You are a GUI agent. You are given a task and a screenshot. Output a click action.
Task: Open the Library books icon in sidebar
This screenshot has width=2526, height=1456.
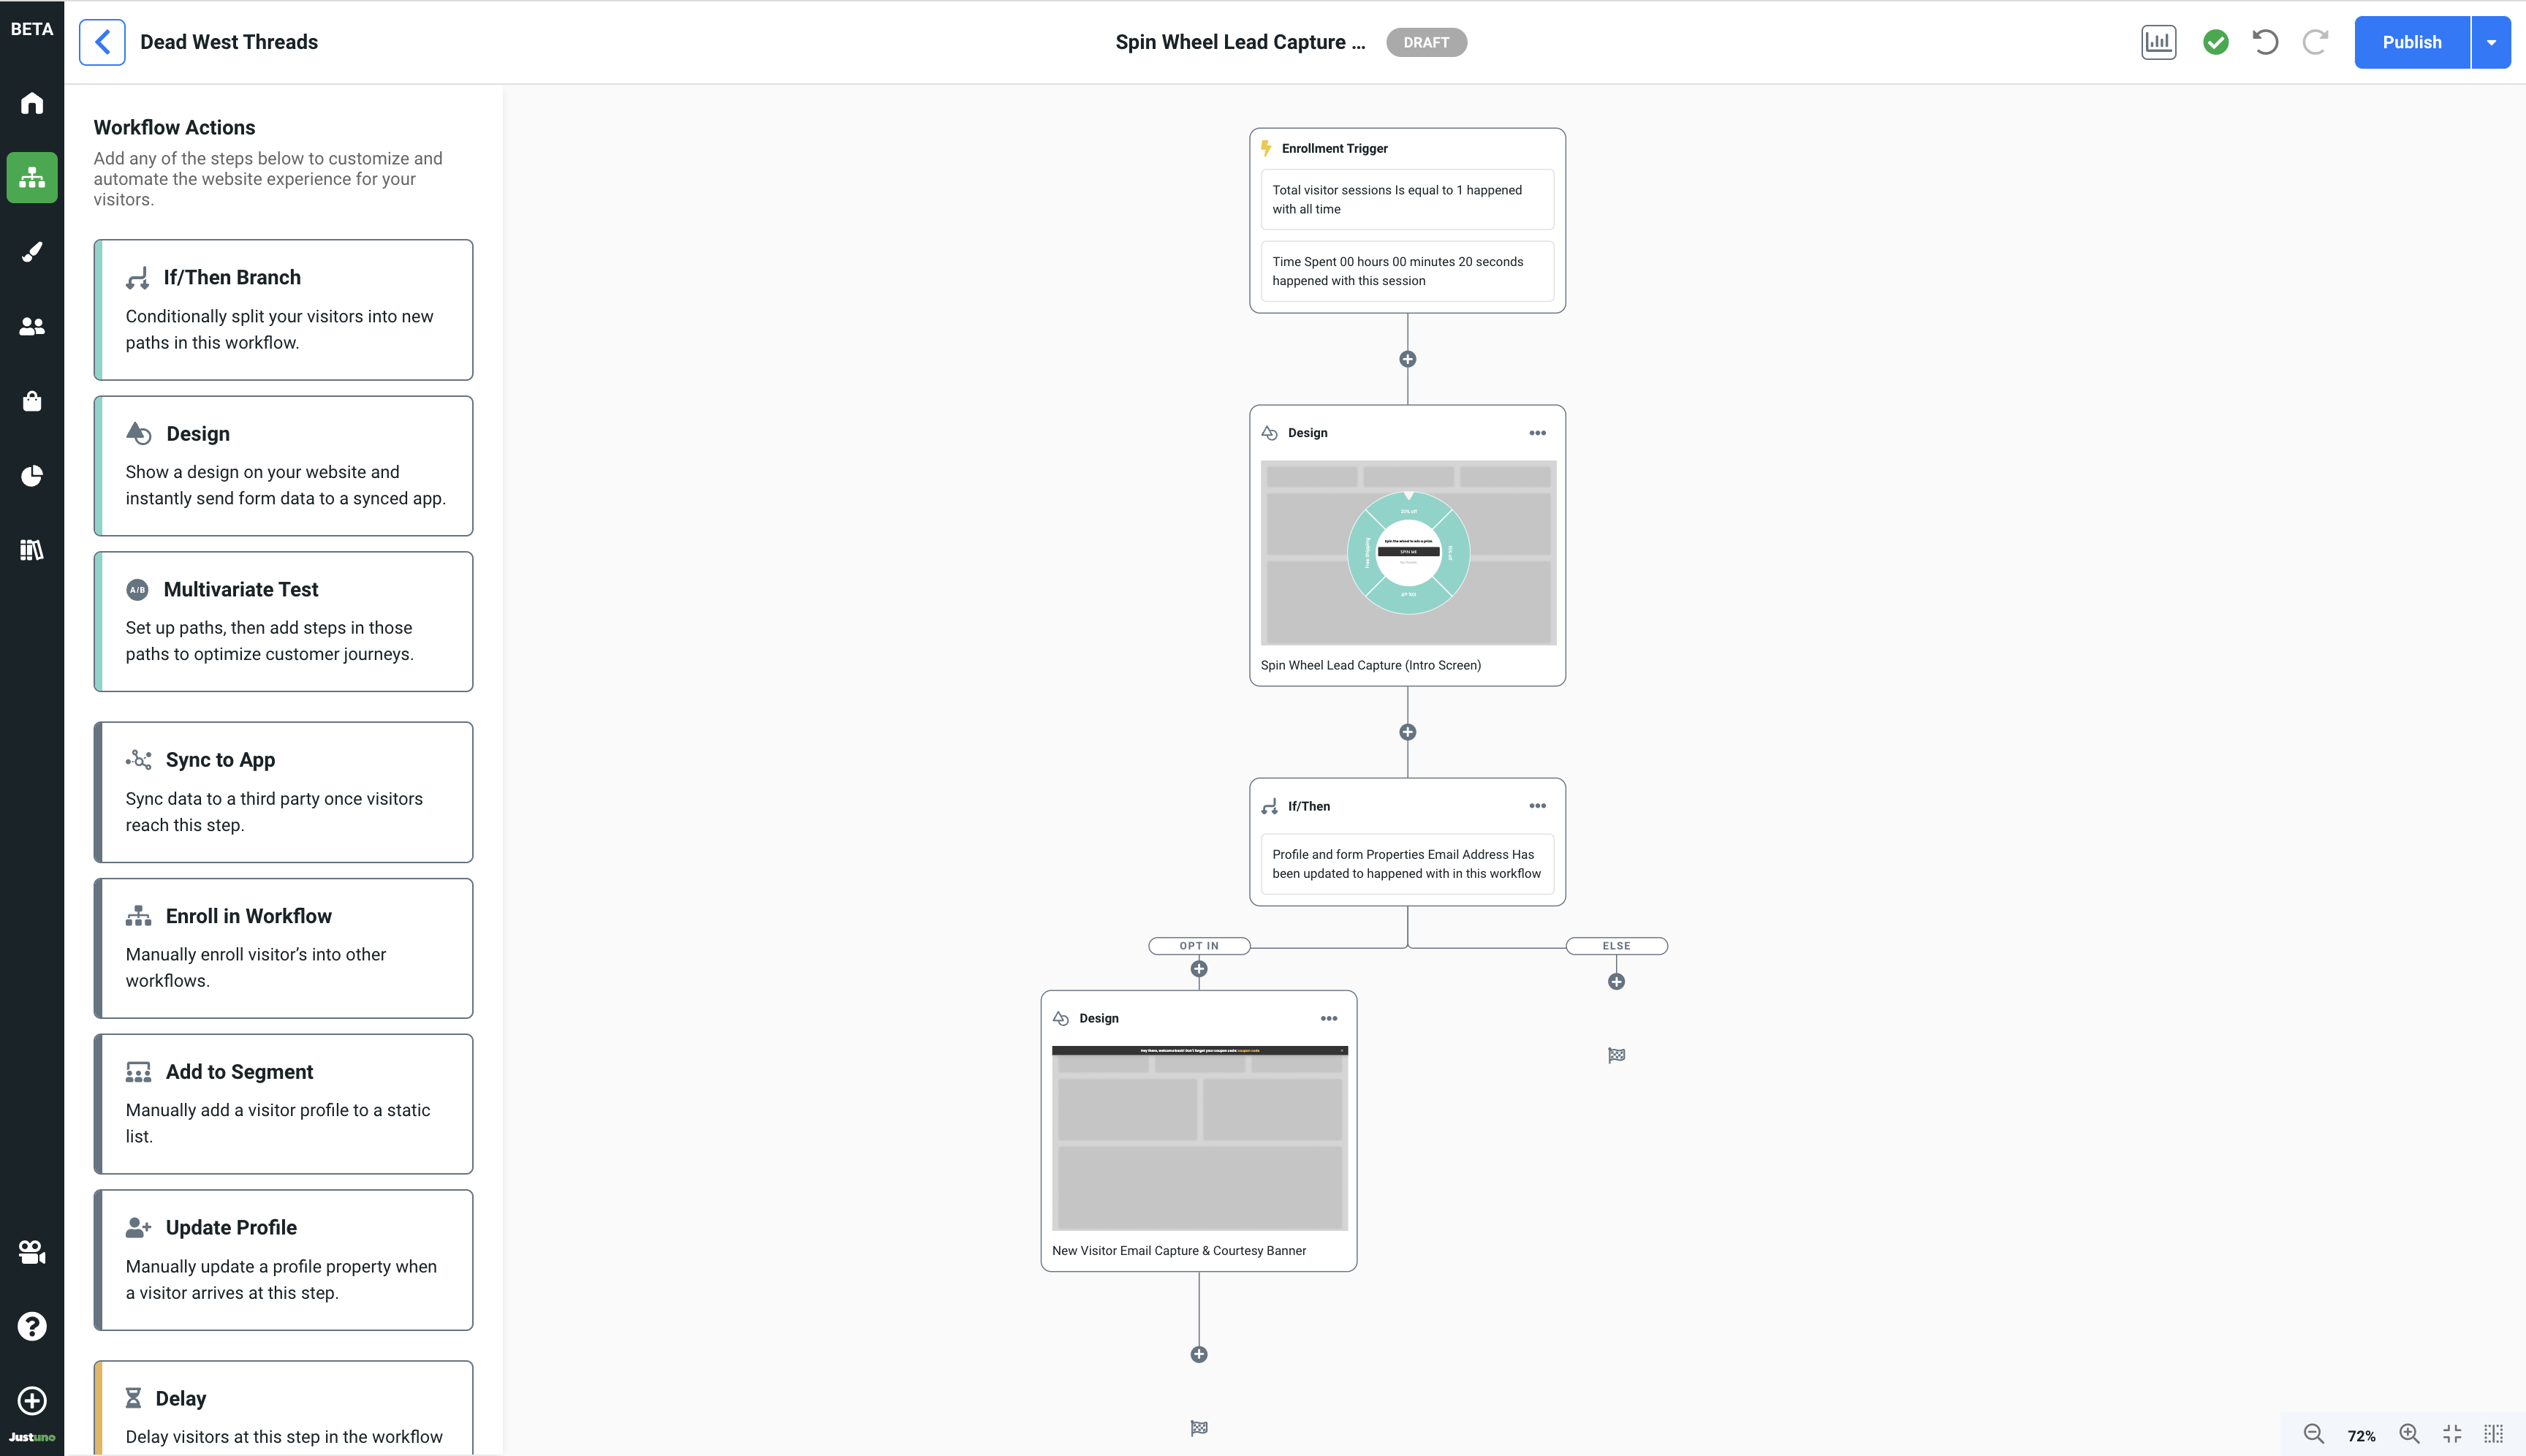32,549
